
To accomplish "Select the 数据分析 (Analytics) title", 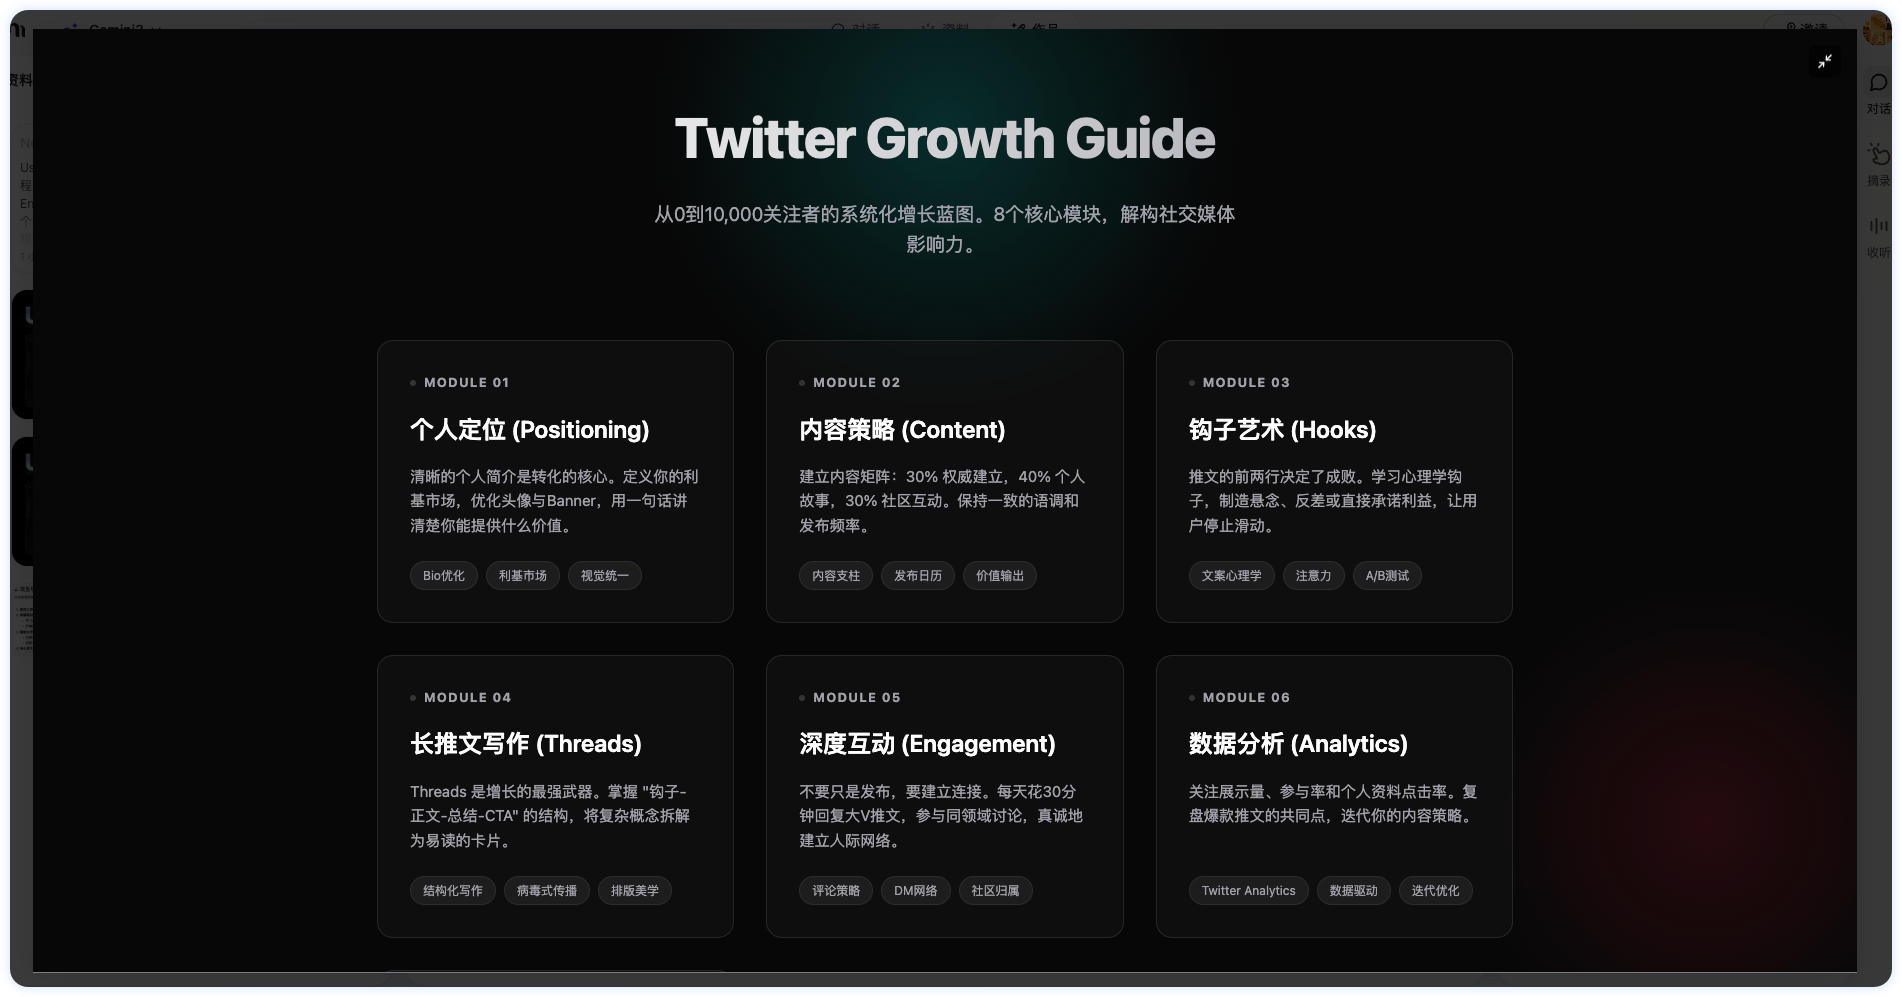I will [x=1298, y=744].
